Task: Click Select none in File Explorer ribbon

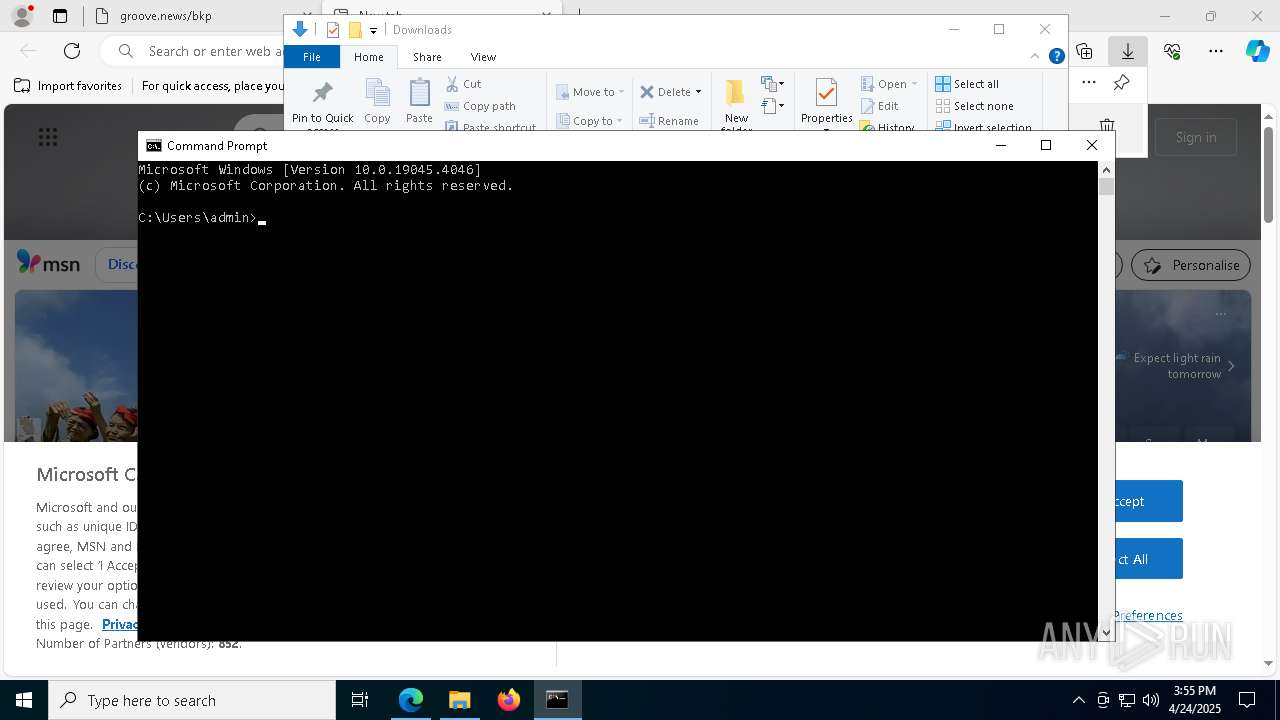Action: [x=975, y=106]
